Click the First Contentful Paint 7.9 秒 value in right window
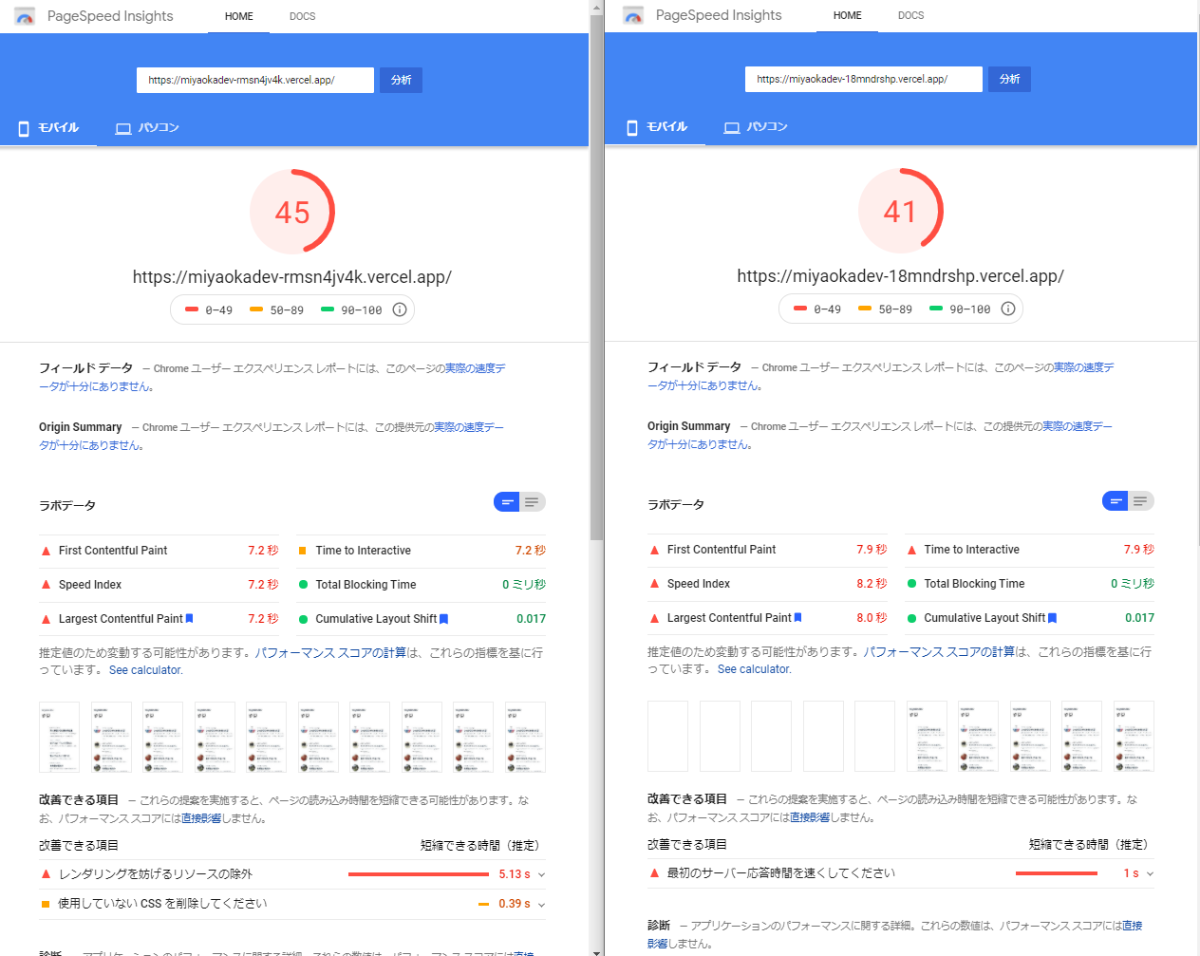This screenshot has height=956, width=1200. coord(871,550)
